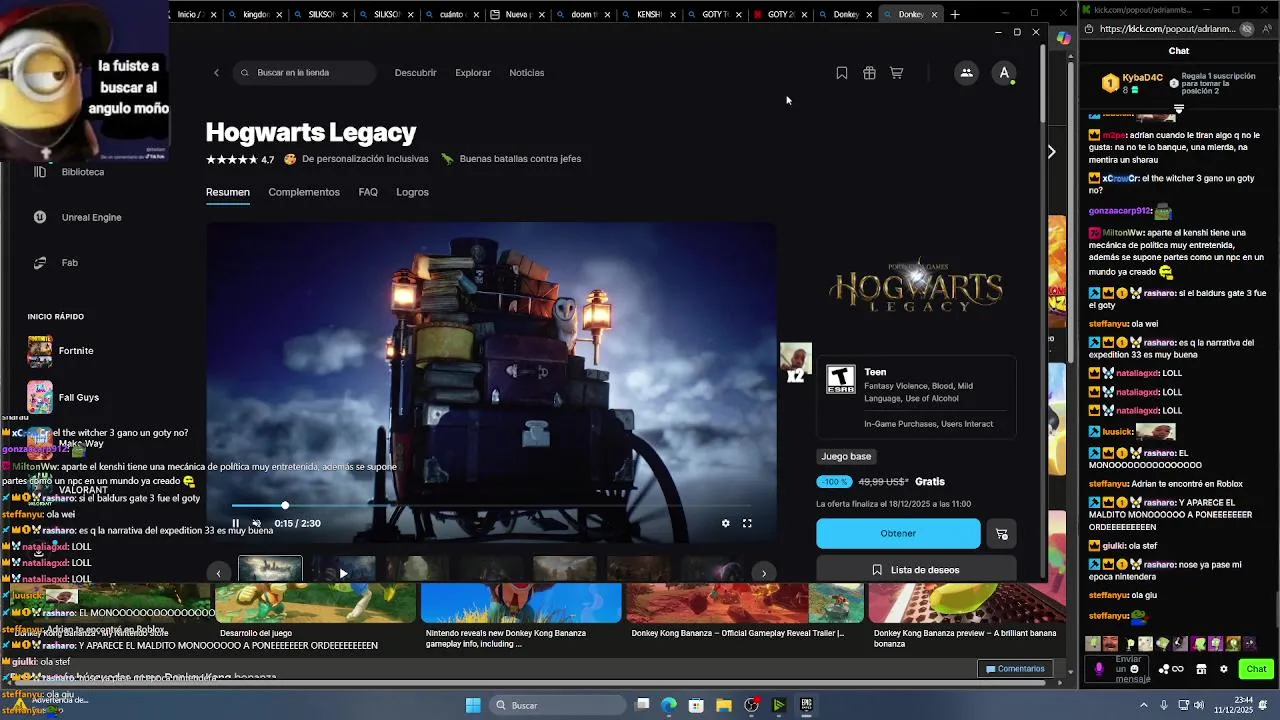
Task: Switch to the Complementos tab
Action: [x=304, y=192]
